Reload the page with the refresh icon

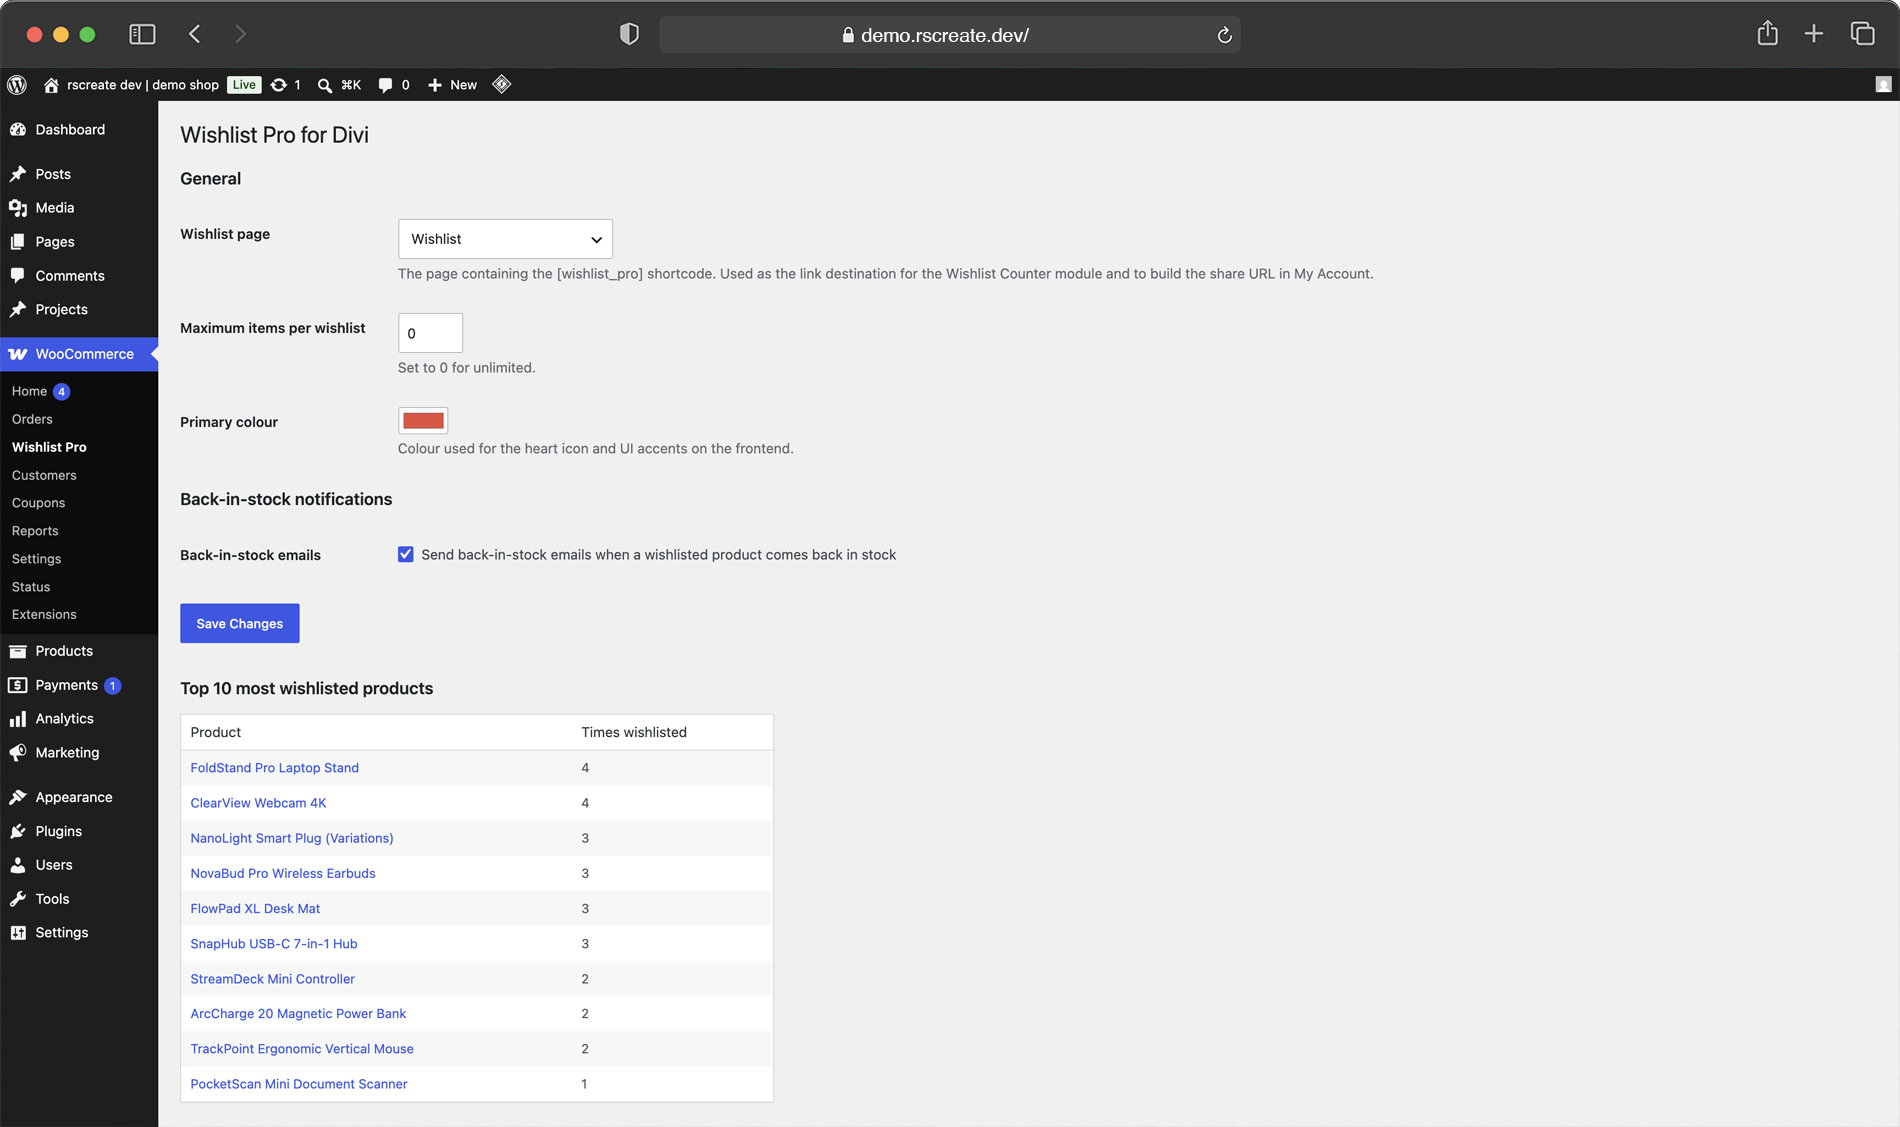click(1224, 35)
